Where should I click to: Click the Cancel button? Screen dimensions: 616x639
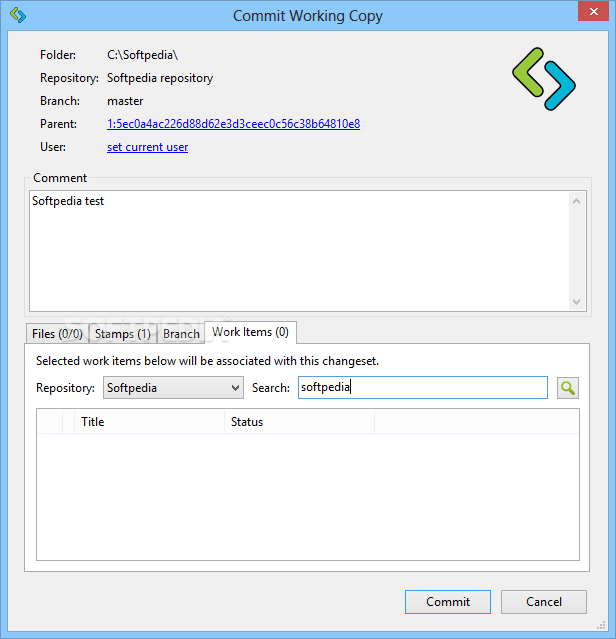coord(543,602)
